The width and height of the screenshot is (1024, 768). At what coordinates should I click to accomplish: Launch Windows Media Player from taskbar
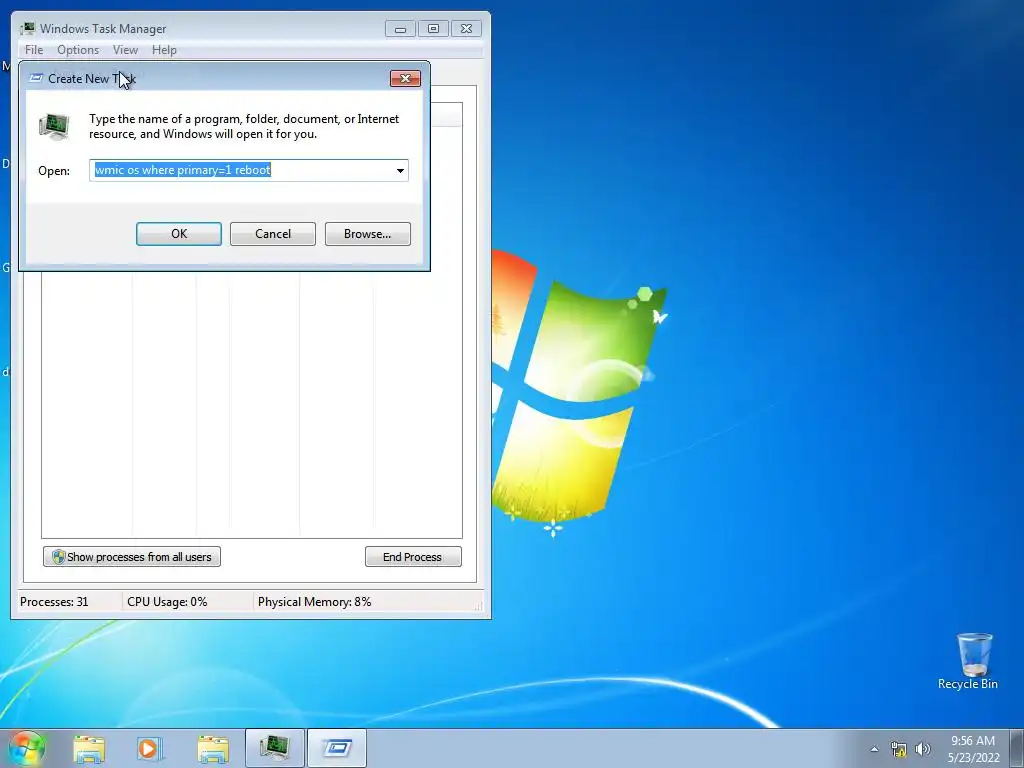click(150, 748)
